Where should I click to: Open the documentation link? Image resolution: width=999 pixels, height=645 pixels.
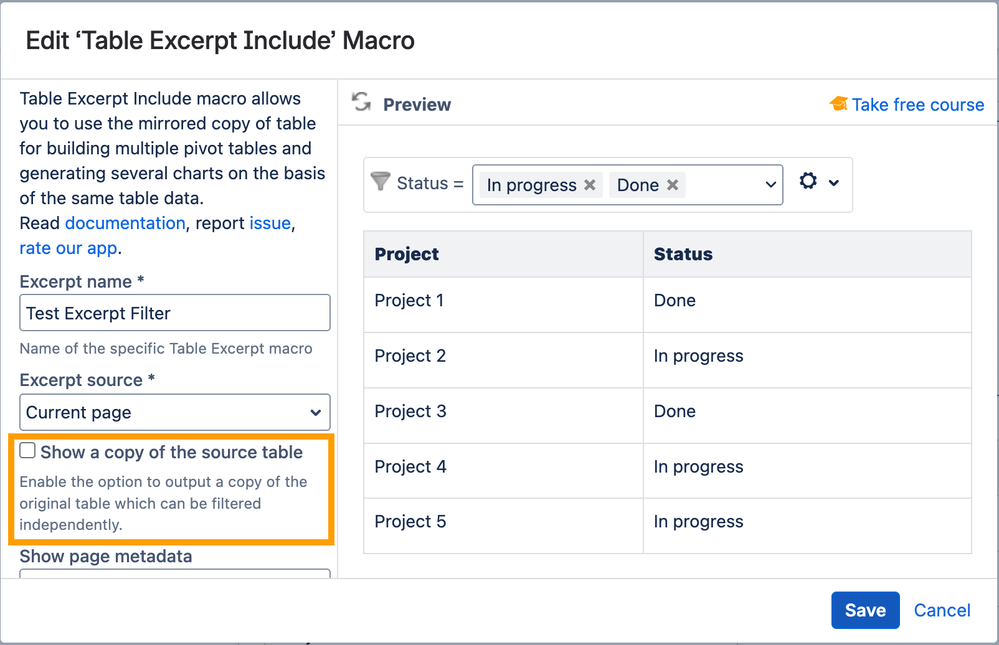125,223
